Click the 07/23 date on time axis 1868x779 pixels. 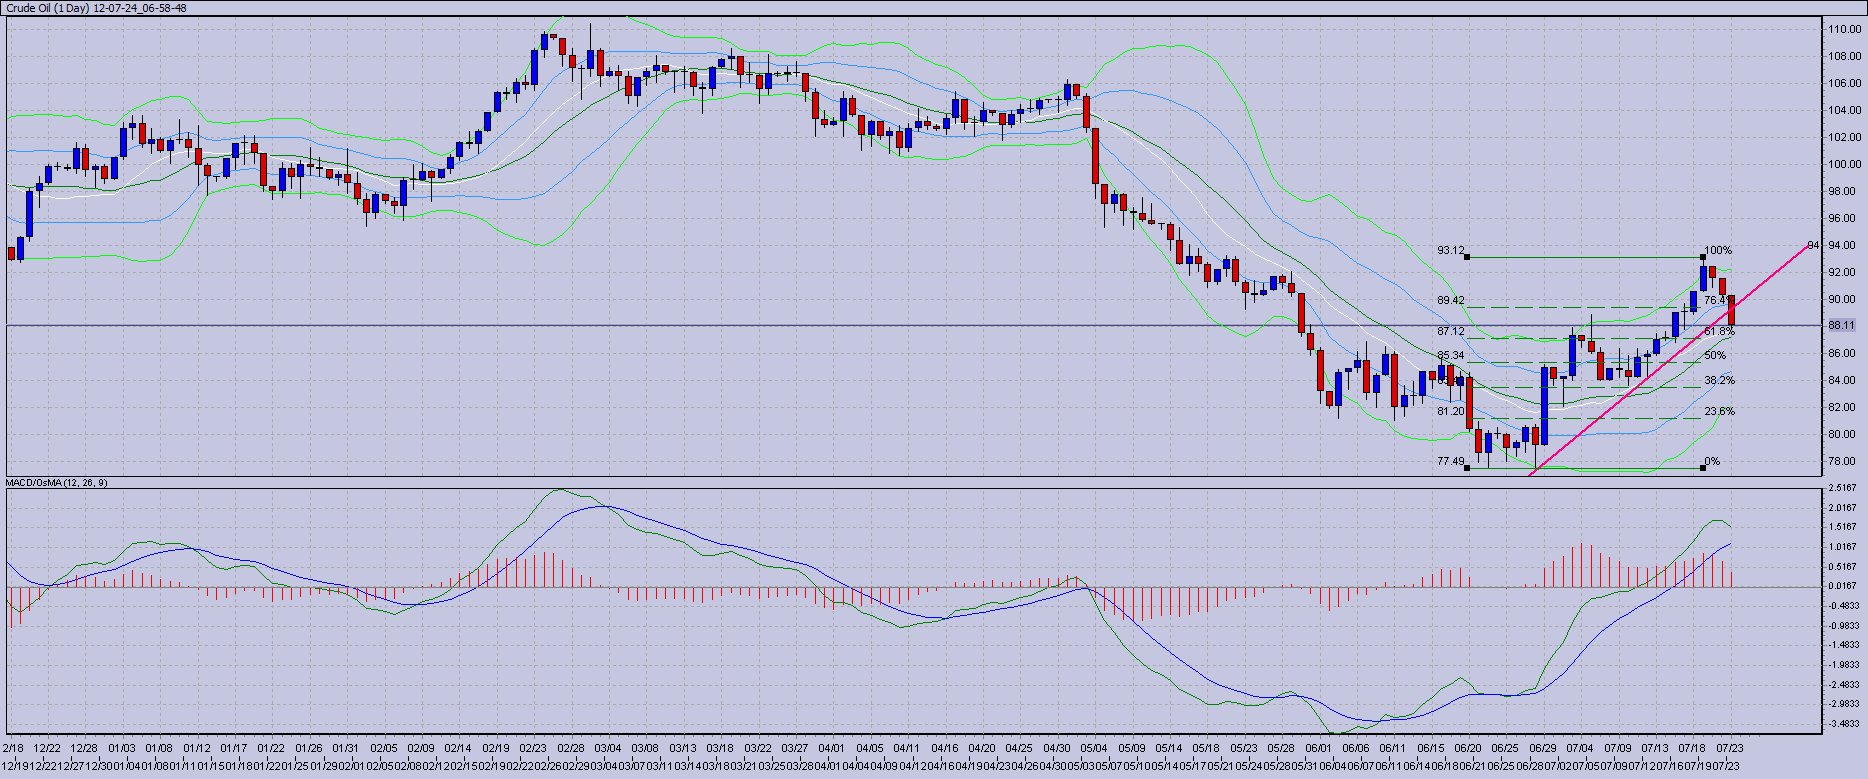click(x=1730, y=747)
